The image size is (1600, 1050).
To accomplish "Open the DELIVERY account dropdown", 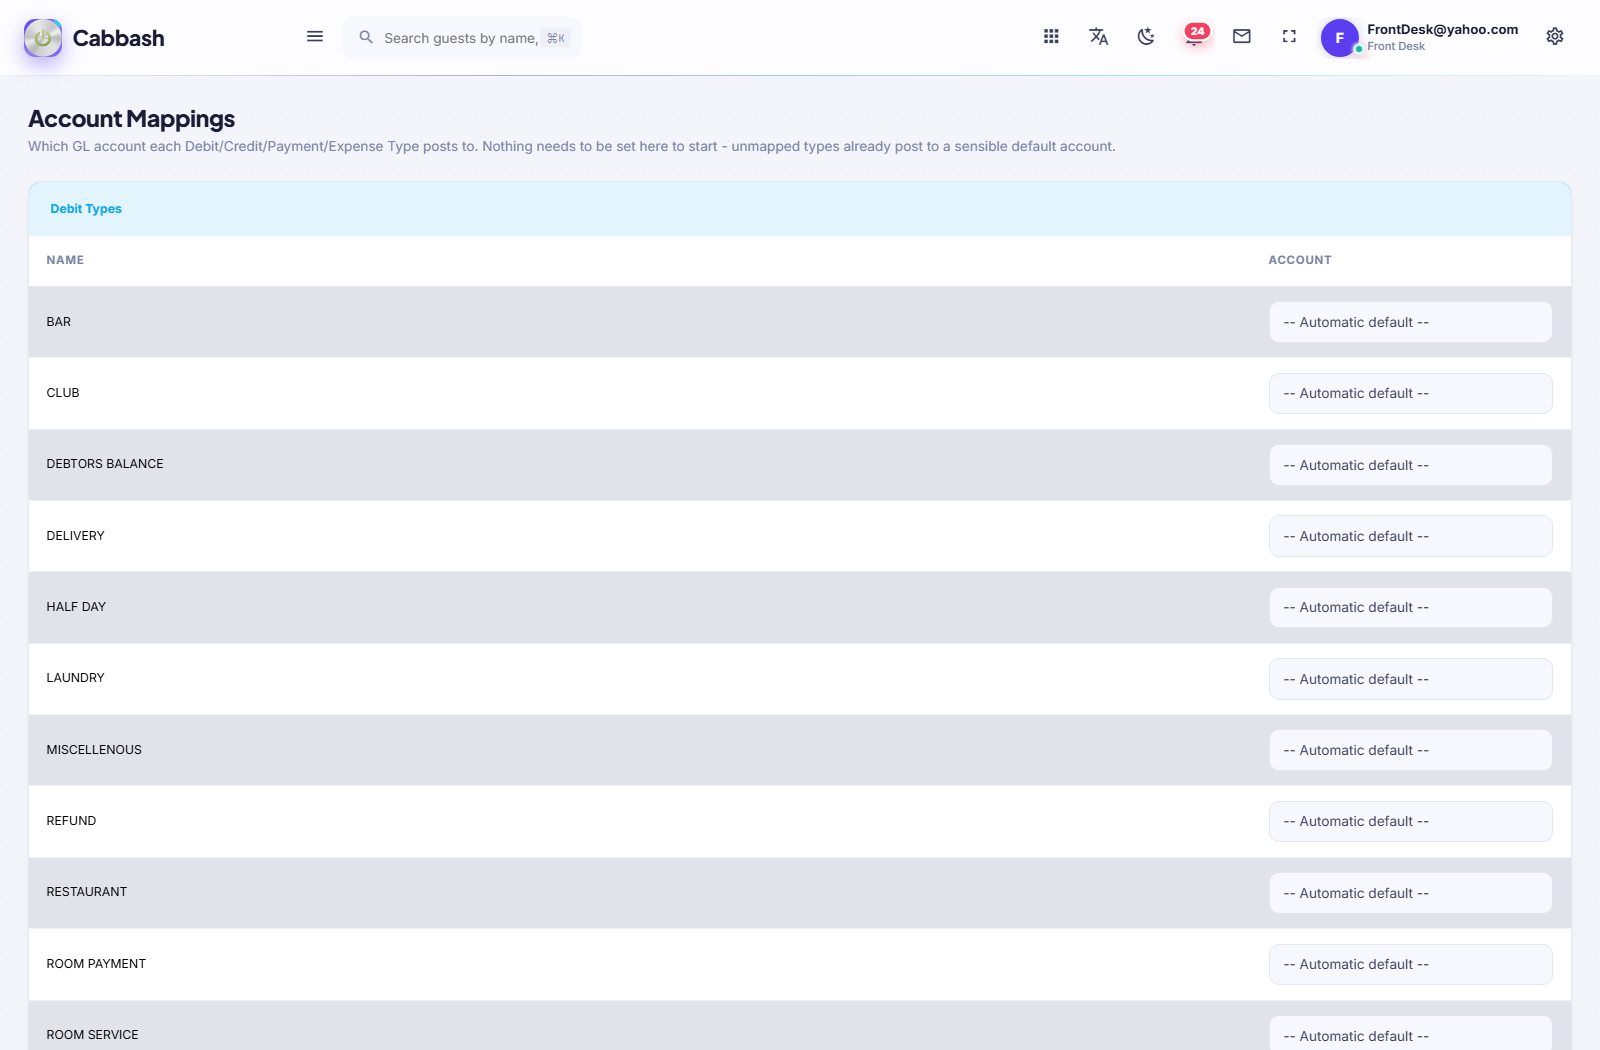I will [1410, 536].
